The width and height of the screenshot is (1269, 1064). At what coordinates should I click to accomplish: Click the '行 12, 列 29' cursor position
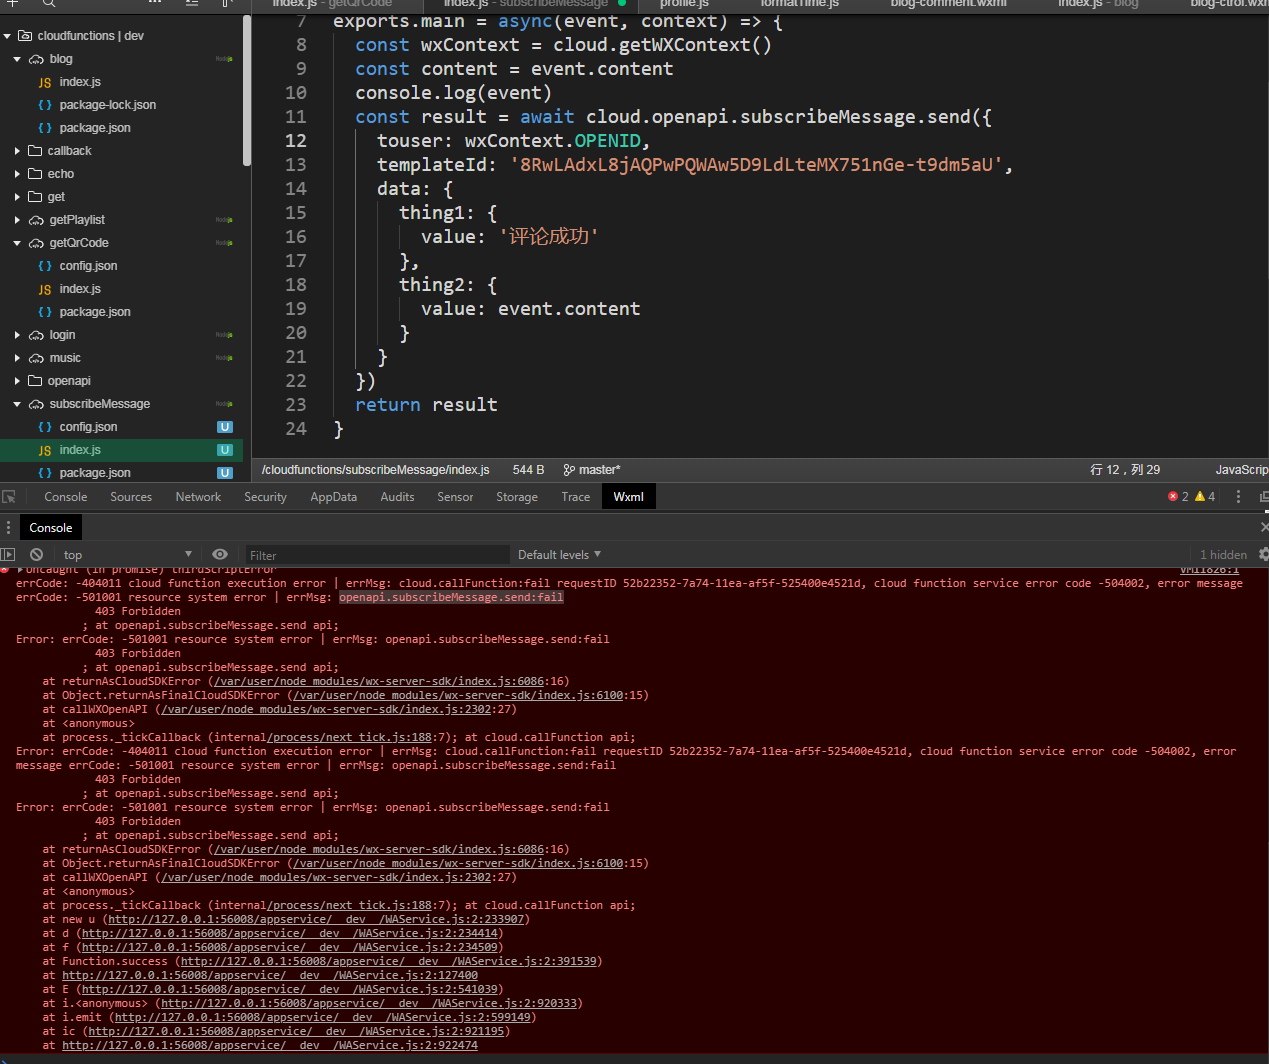tap(1125, 469)
